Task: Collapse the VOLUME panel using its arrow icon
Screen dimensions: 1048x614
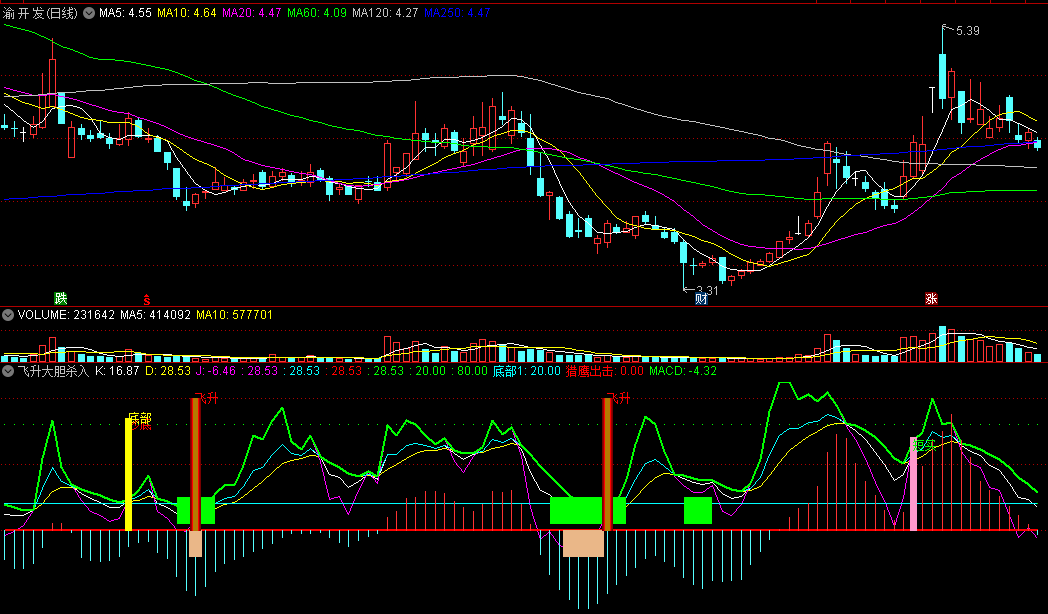Action: (8, 315)
